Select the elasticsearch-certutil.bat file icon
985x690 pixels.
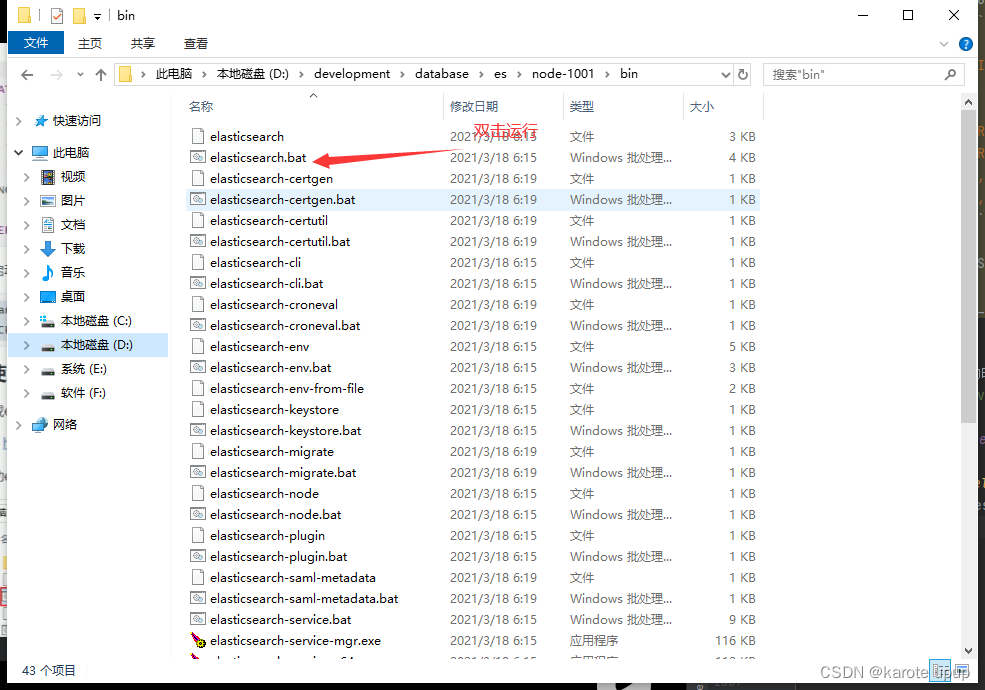[x=198, y=241]
